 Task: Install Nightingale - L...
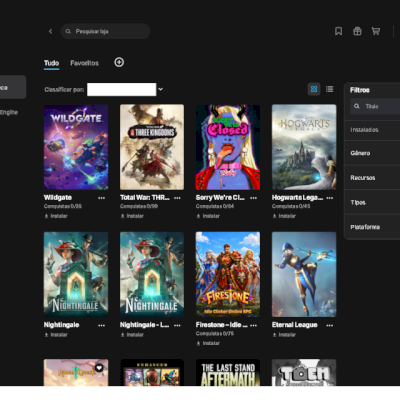pos(132,335)
